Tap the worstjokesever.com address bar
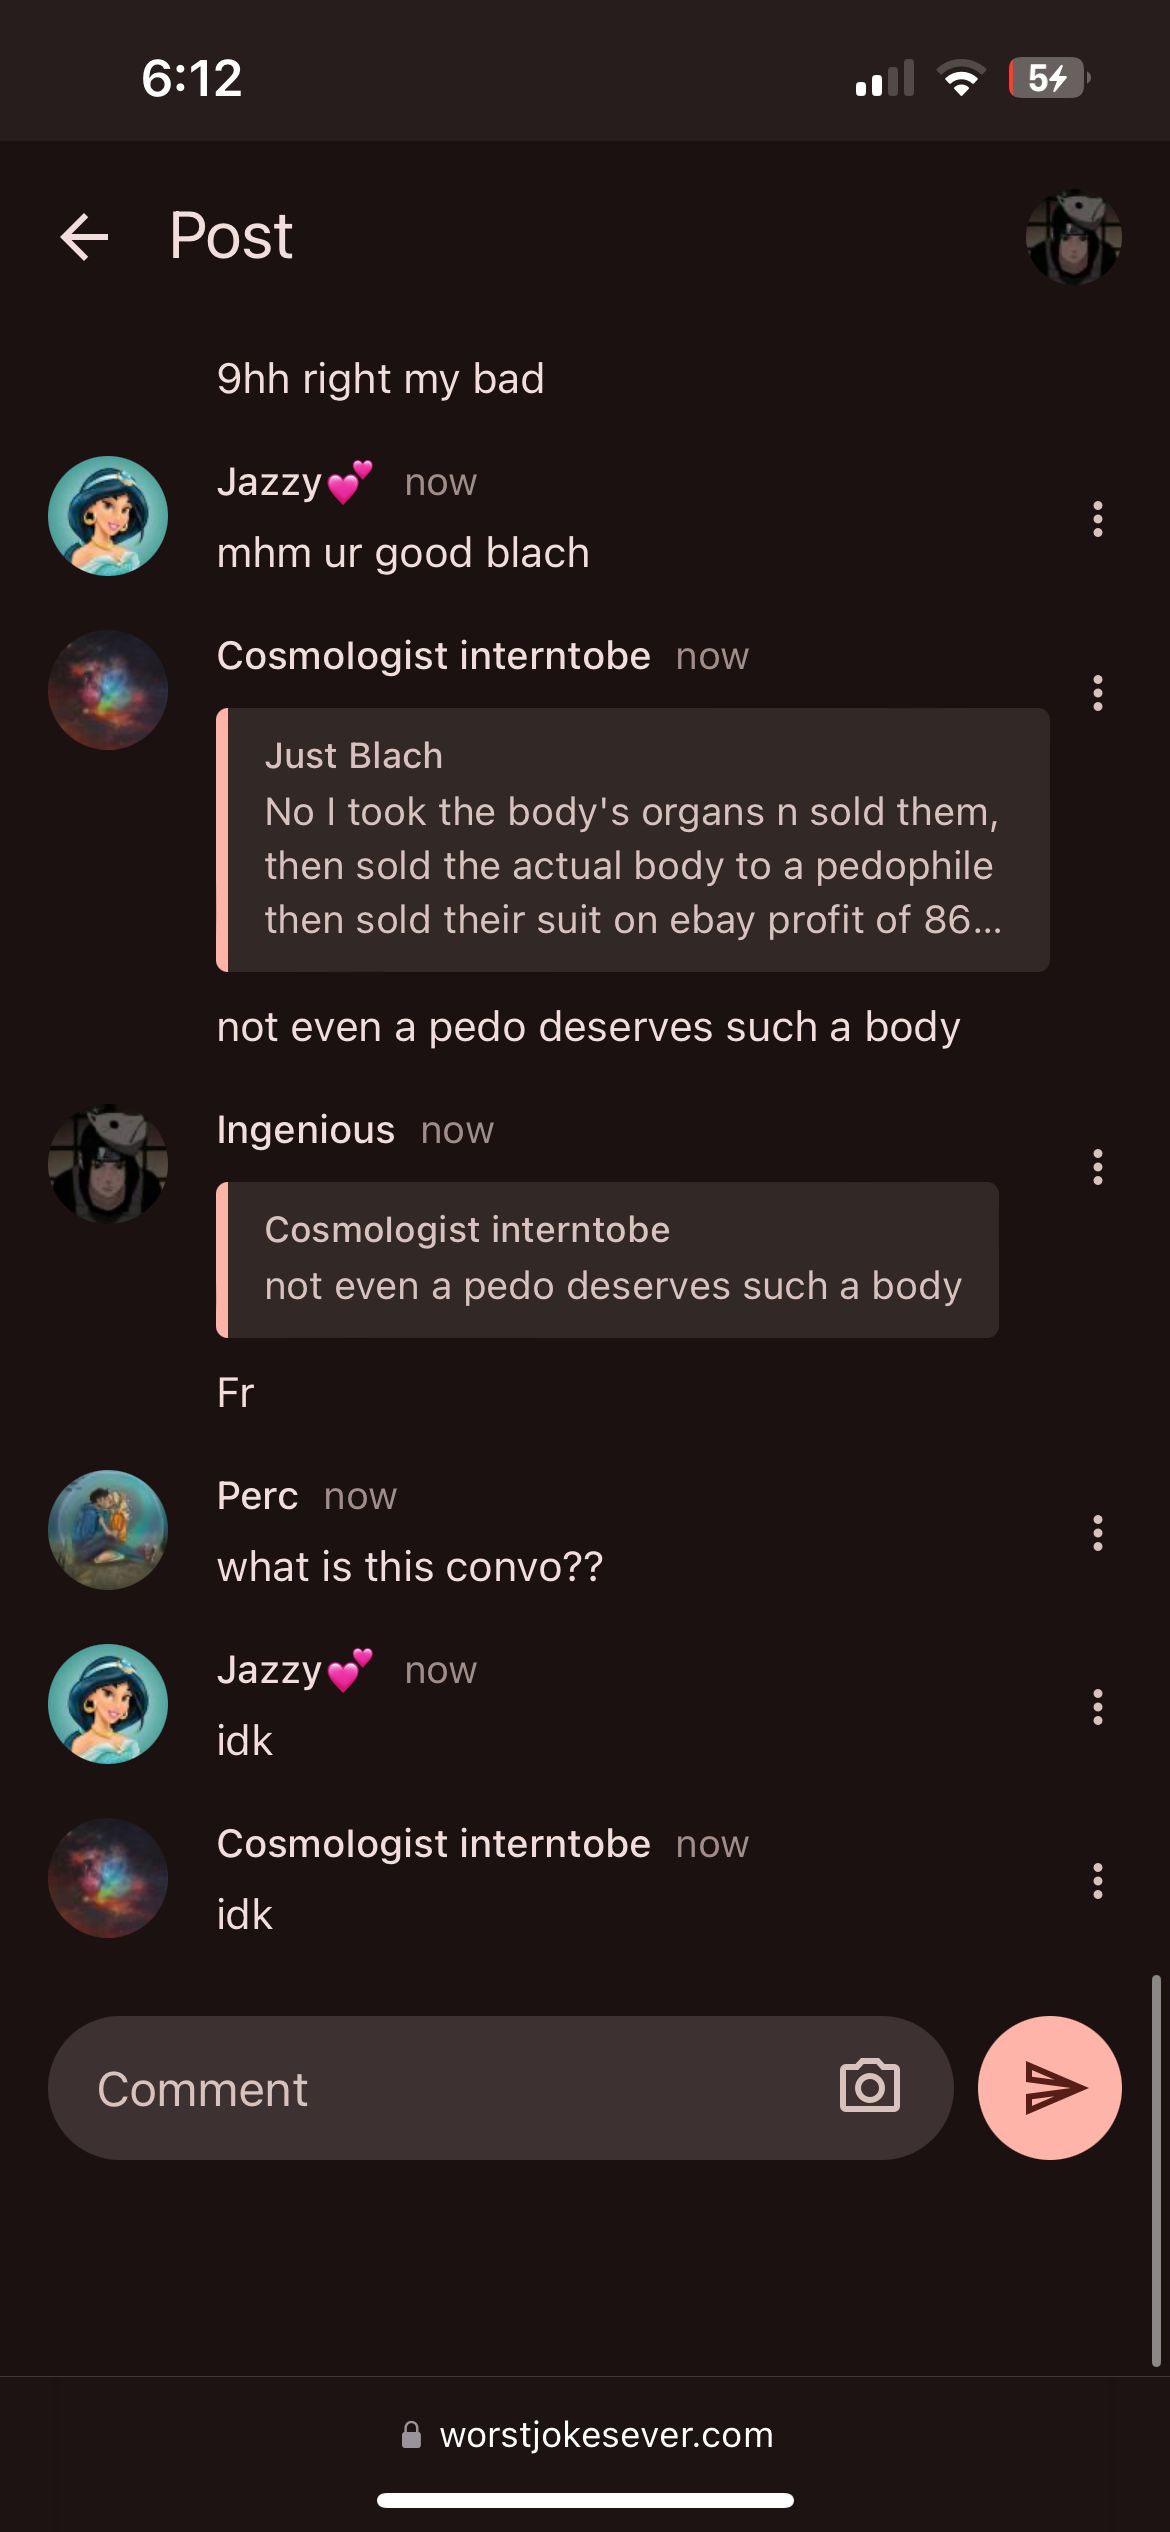 586,2434
